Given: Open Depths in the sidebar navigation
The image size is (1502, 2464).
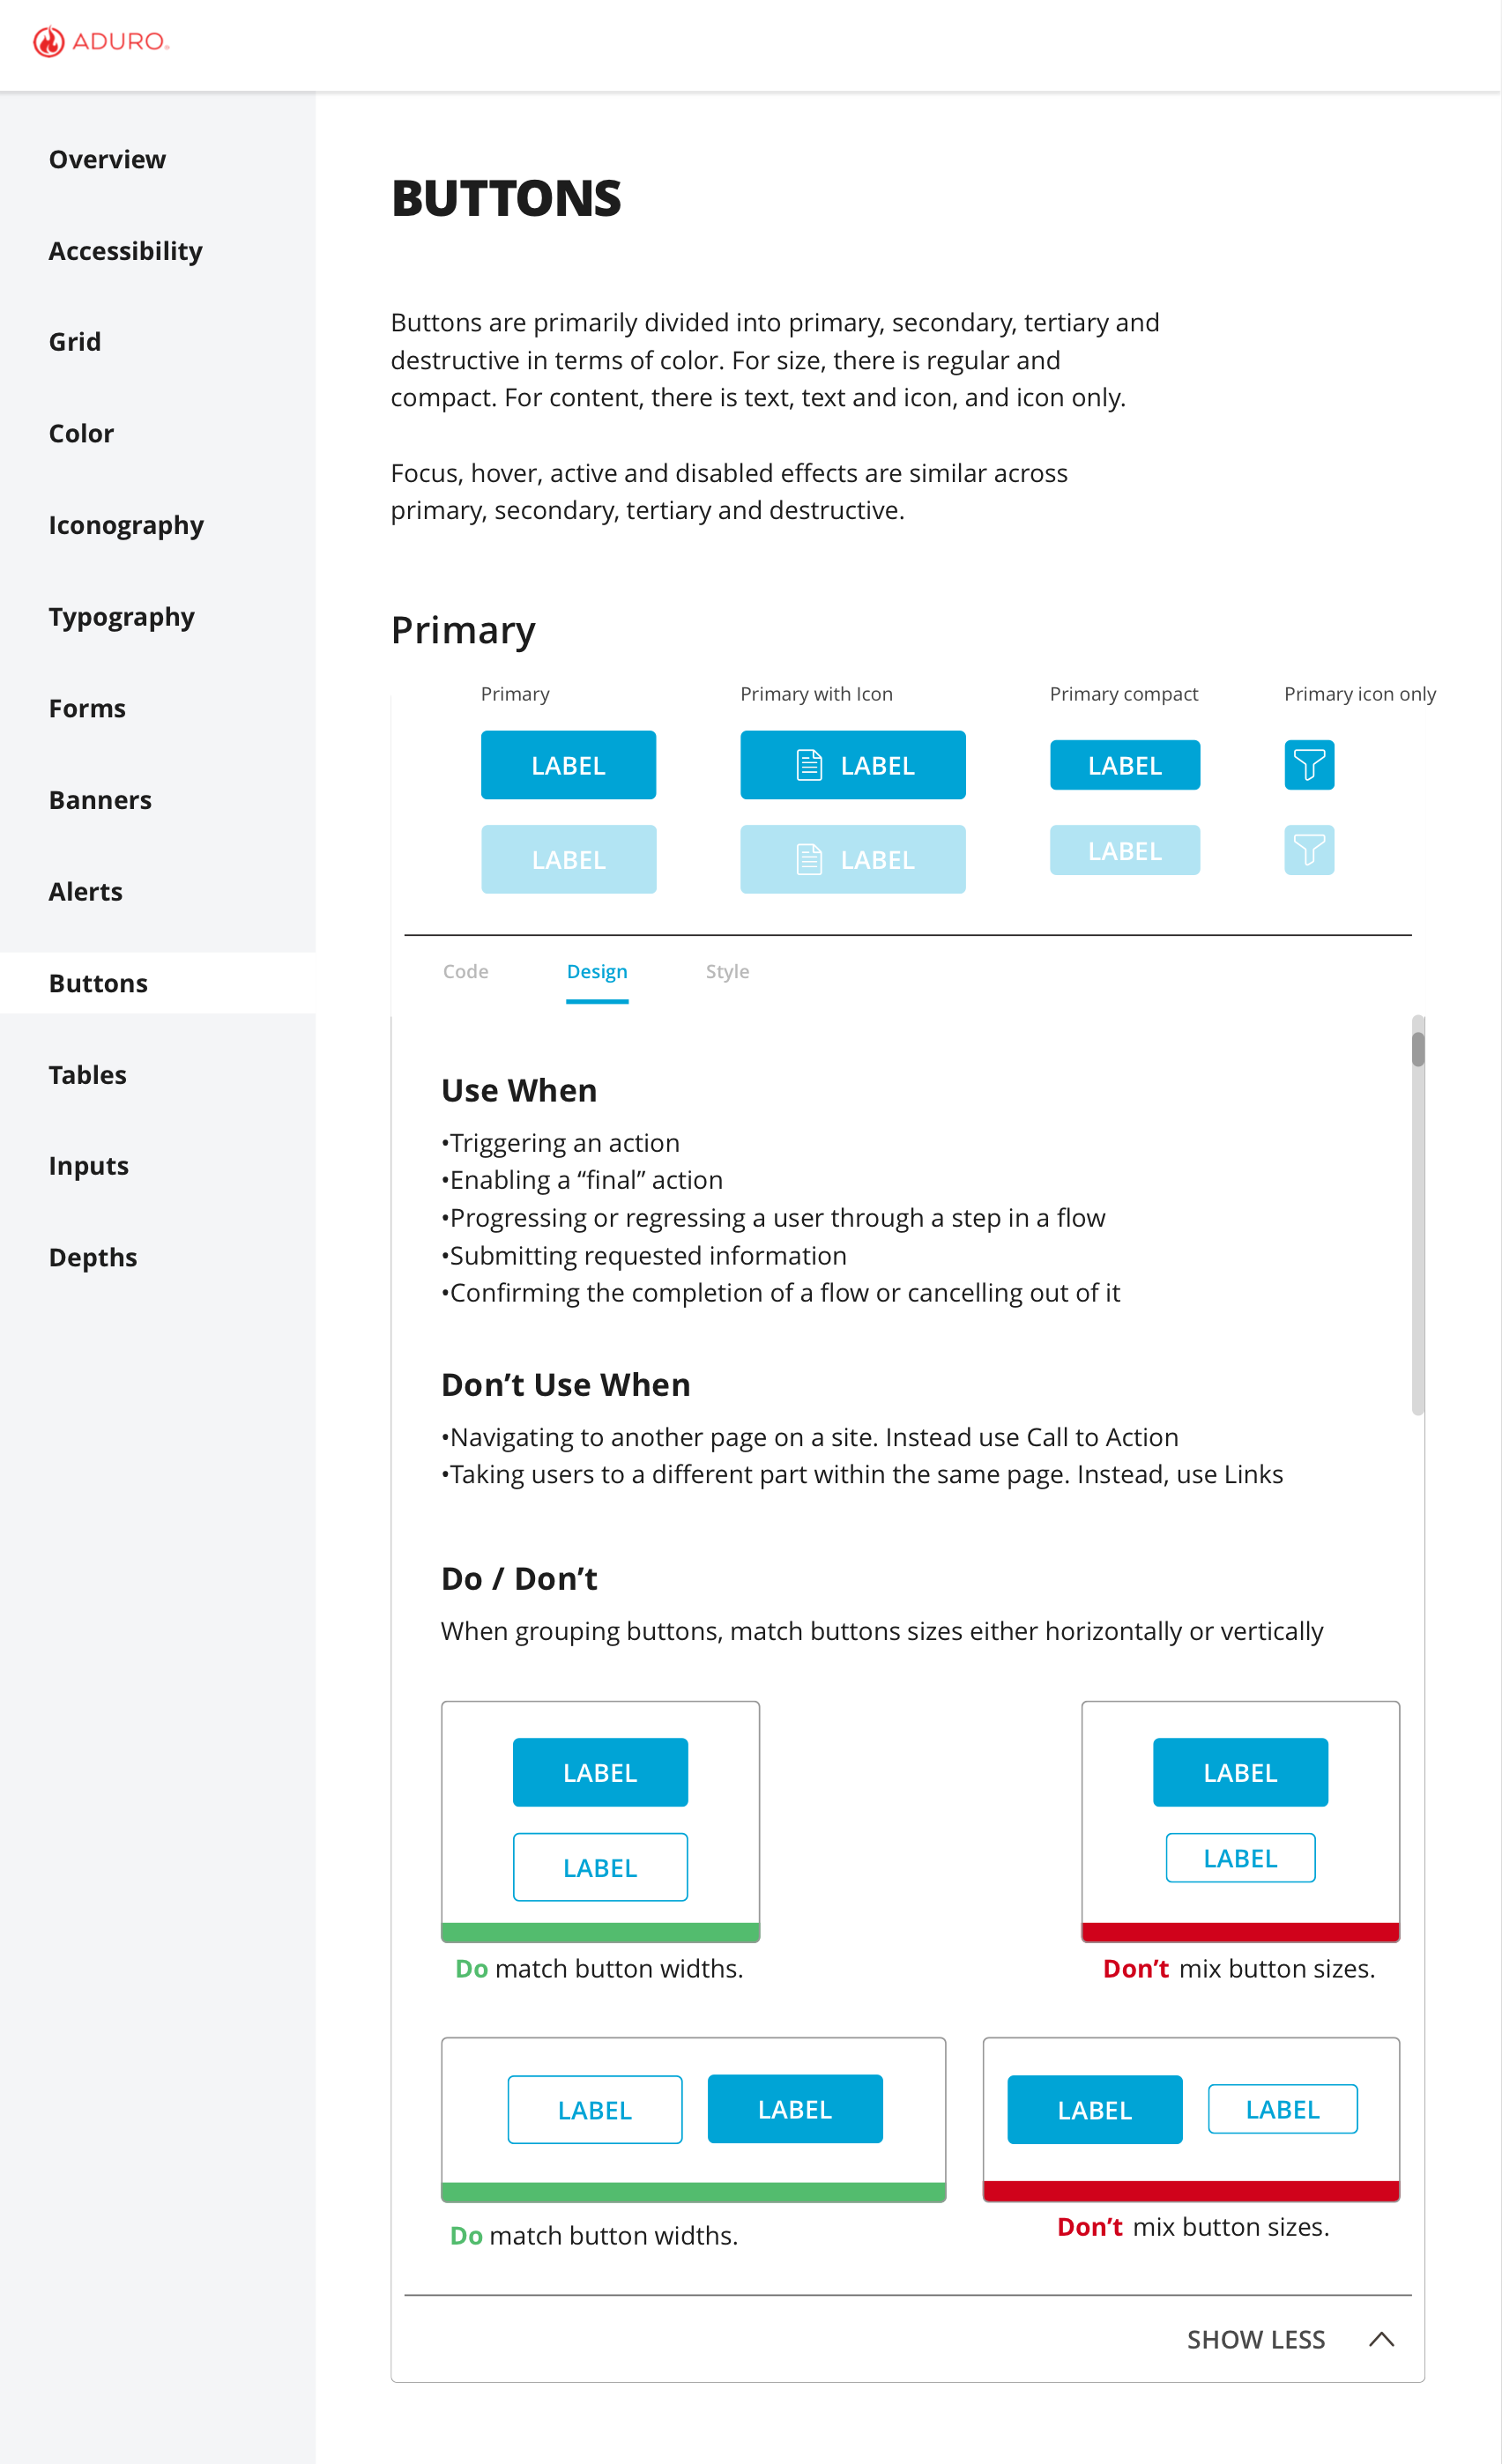Looking at the screenshot, I should (x=93, y=1257).
